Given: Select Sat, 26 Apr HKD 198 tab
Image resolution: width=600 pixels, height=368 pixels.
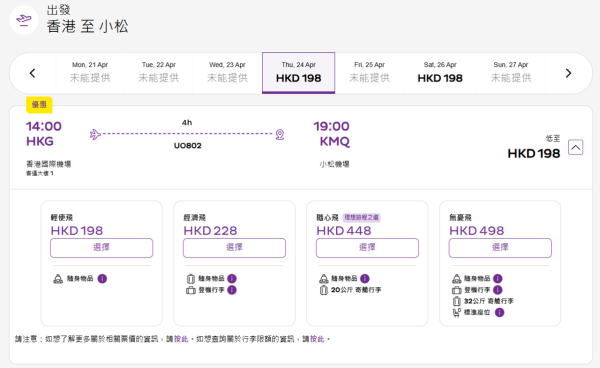Looking at the screenshot, I should [440, 73].
